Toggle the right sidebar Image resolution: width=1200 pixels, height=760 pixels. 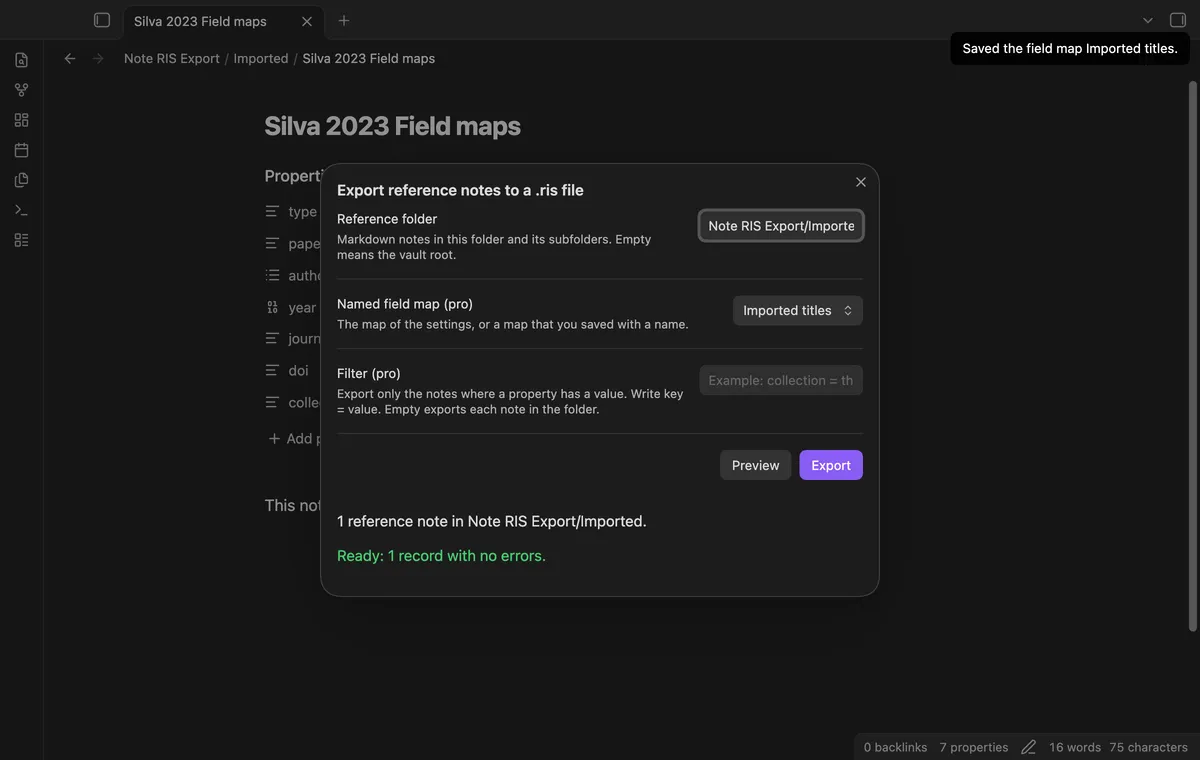[x=1178, y=20]
